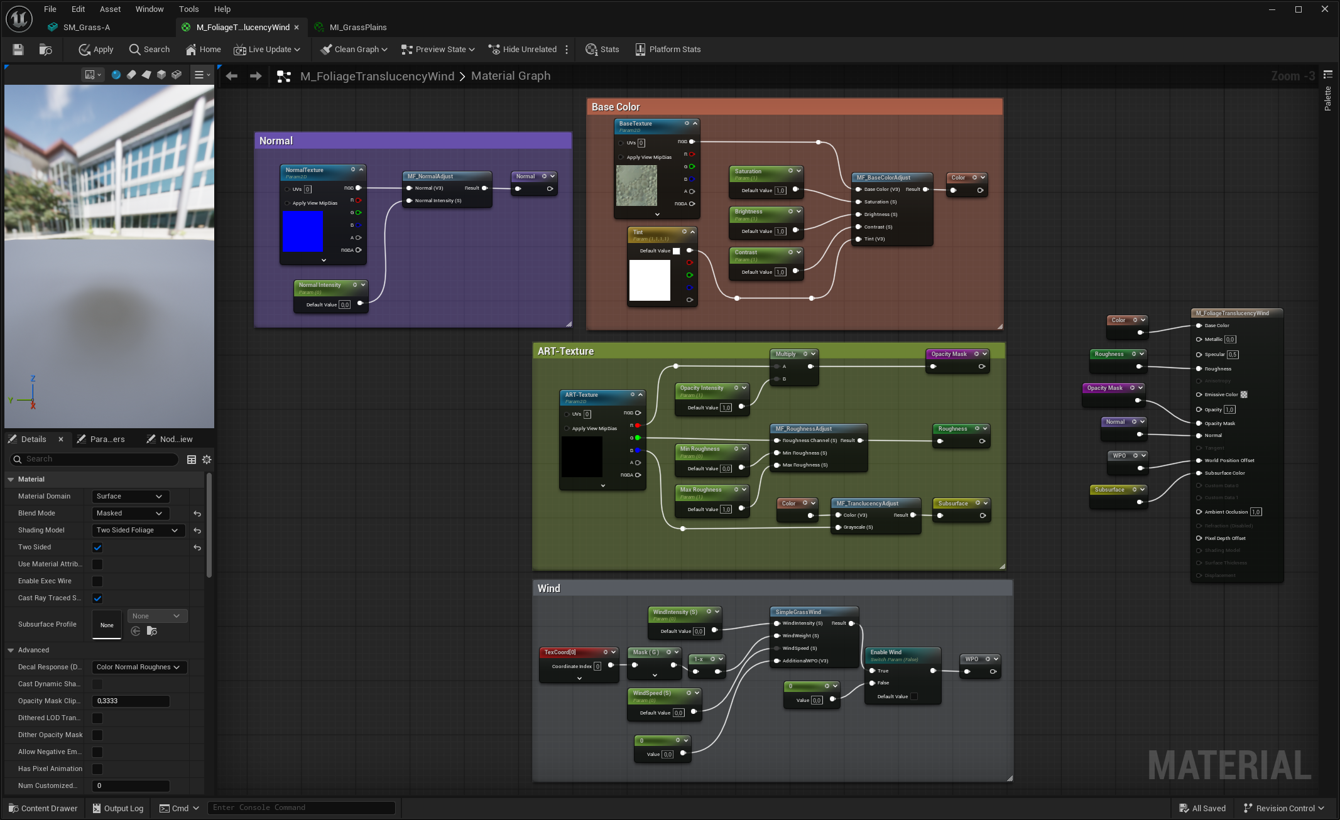The width and height of the screenshot is (1340, 820).
Task: Click the graph back navigation arrow
Action: [232, 76]
